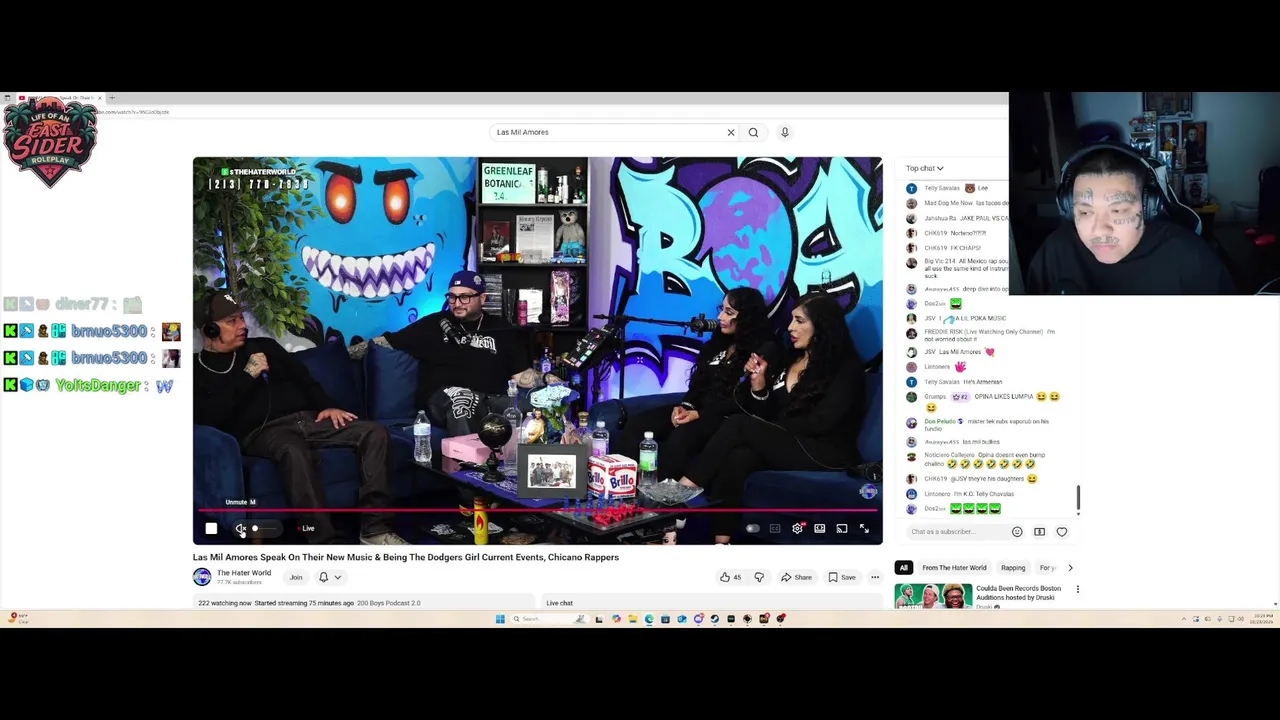This screenshot has height=720, width=1280.
Task: Unmute the video with the speaker icon
Action: click(x=240, y=528)
